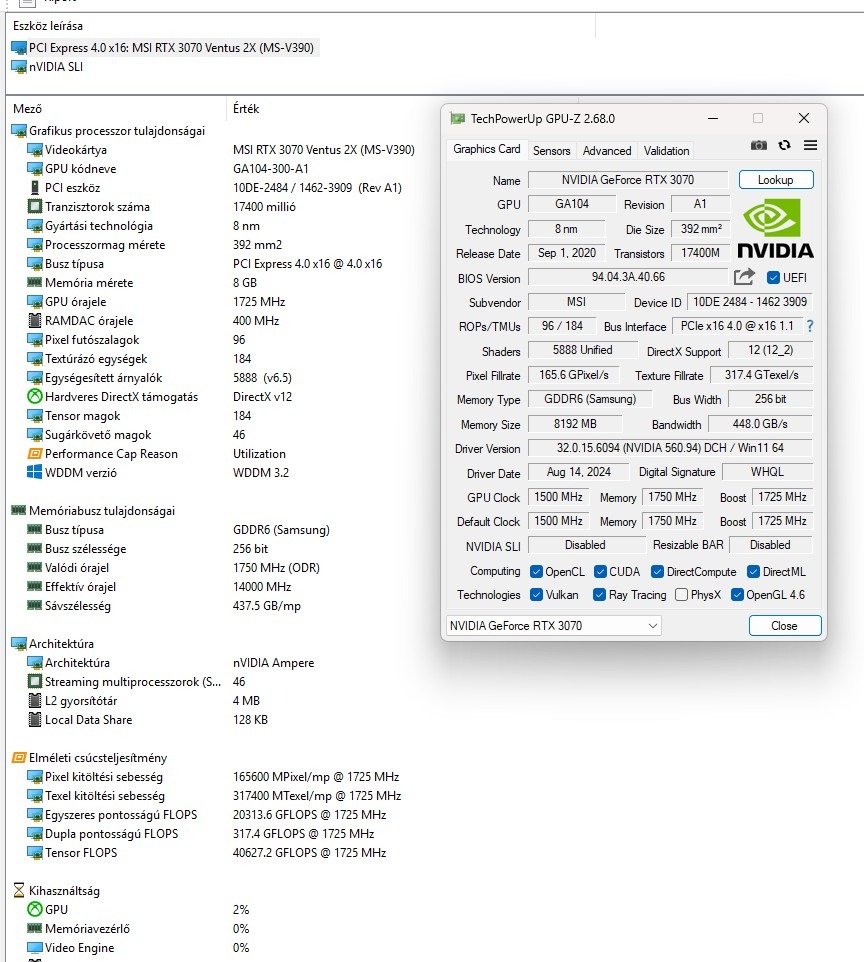Click the Streaming multiprocesszorok row icon
The width and height of the screenshot is (864, 962).
pyautogui.click(x=35, y=682)
